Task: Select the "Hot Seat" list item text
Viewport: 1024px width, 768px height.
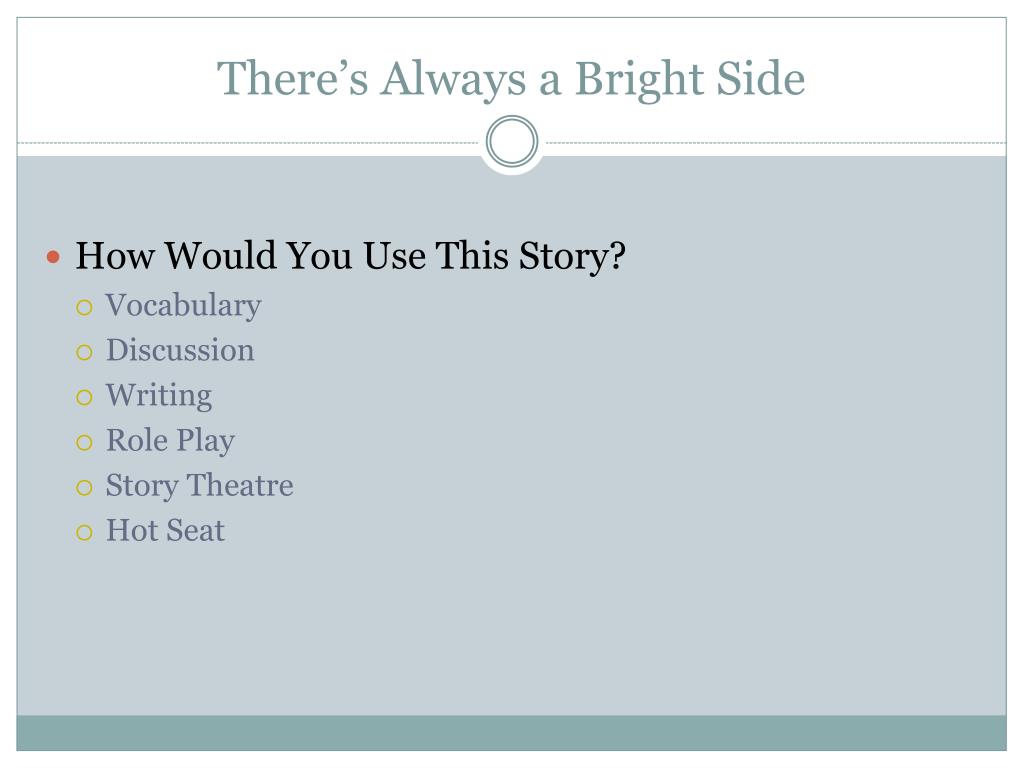Action: [x=166, y=530]
